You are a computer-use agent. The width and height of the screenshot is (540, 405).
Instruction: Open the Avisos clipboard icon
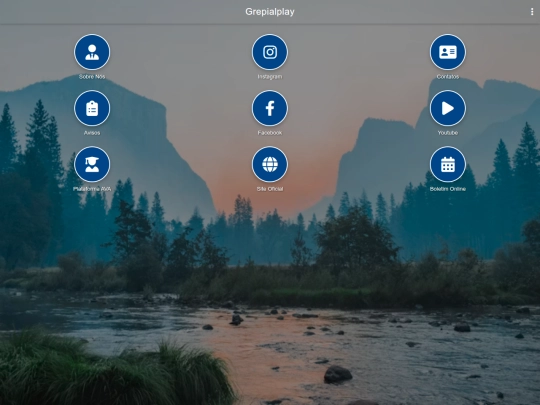tap(92, 108)
